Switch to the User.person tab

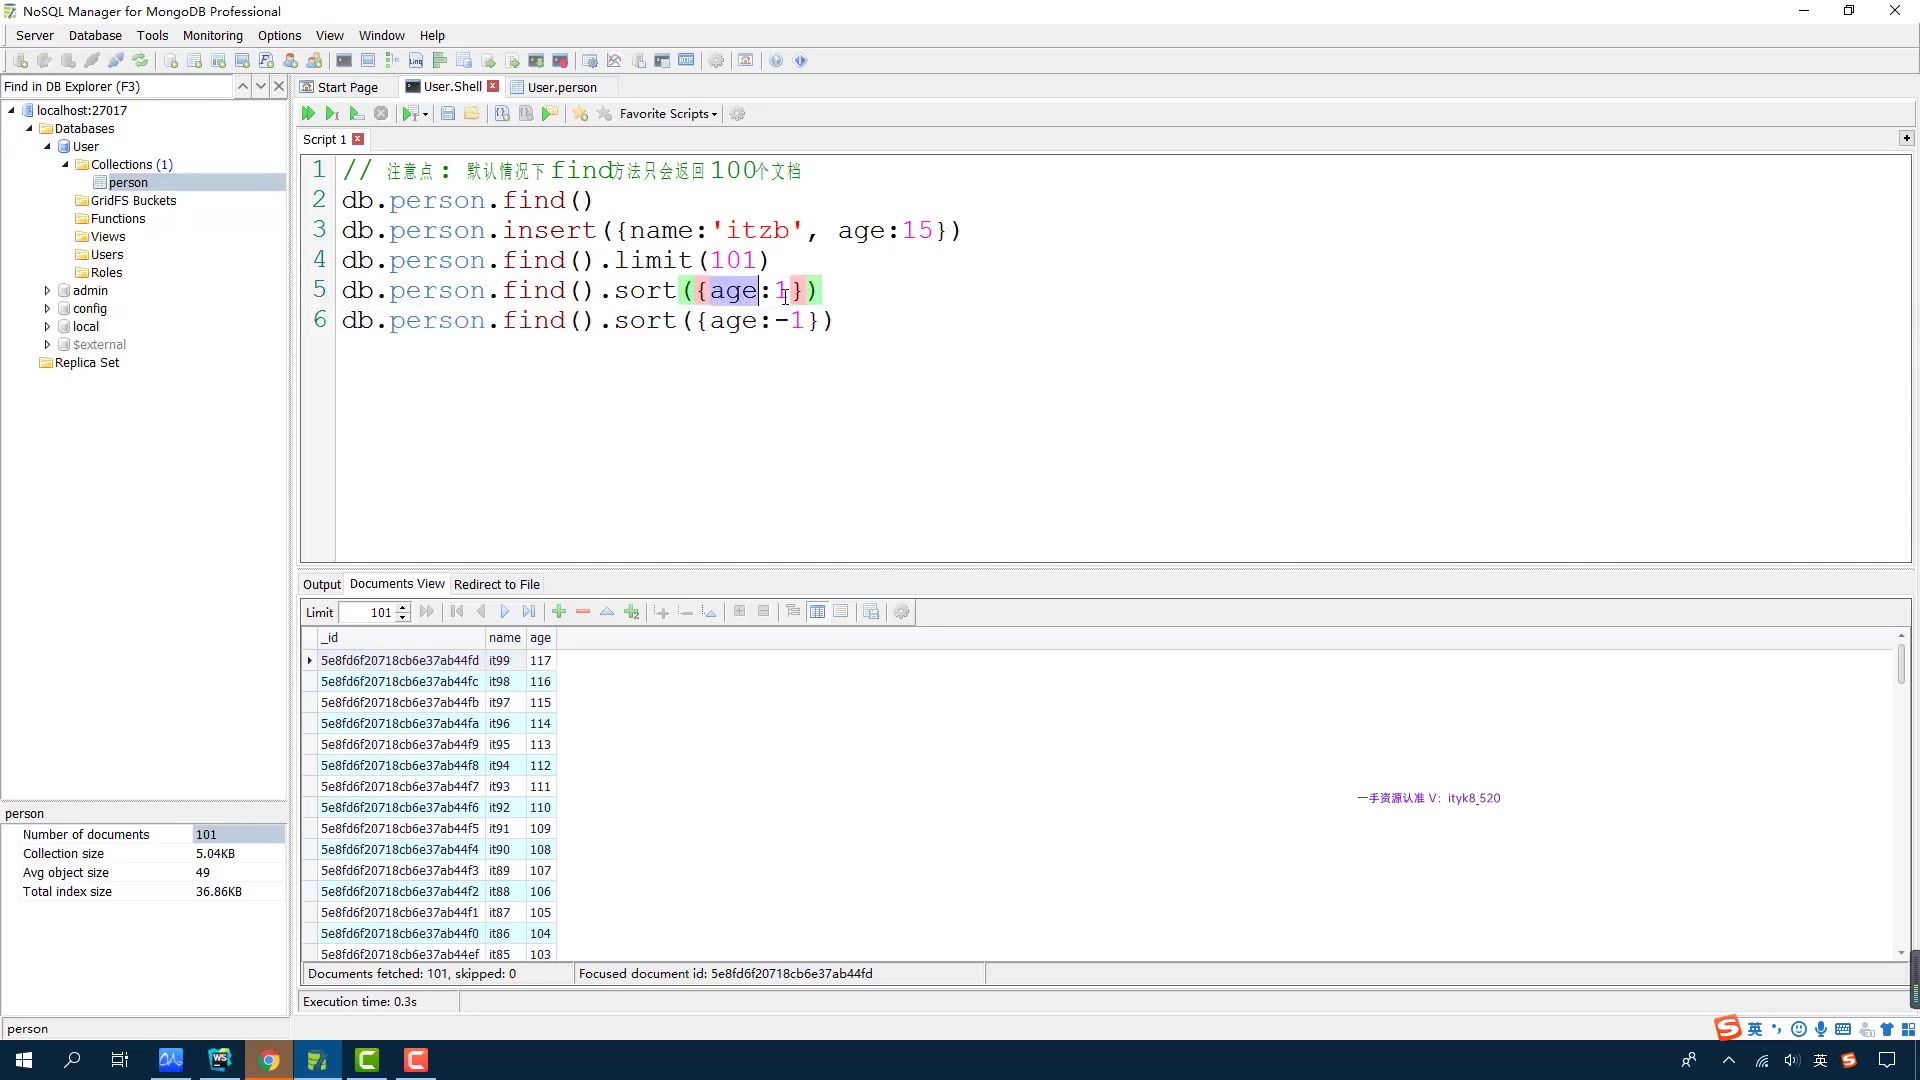pos(561,87)
